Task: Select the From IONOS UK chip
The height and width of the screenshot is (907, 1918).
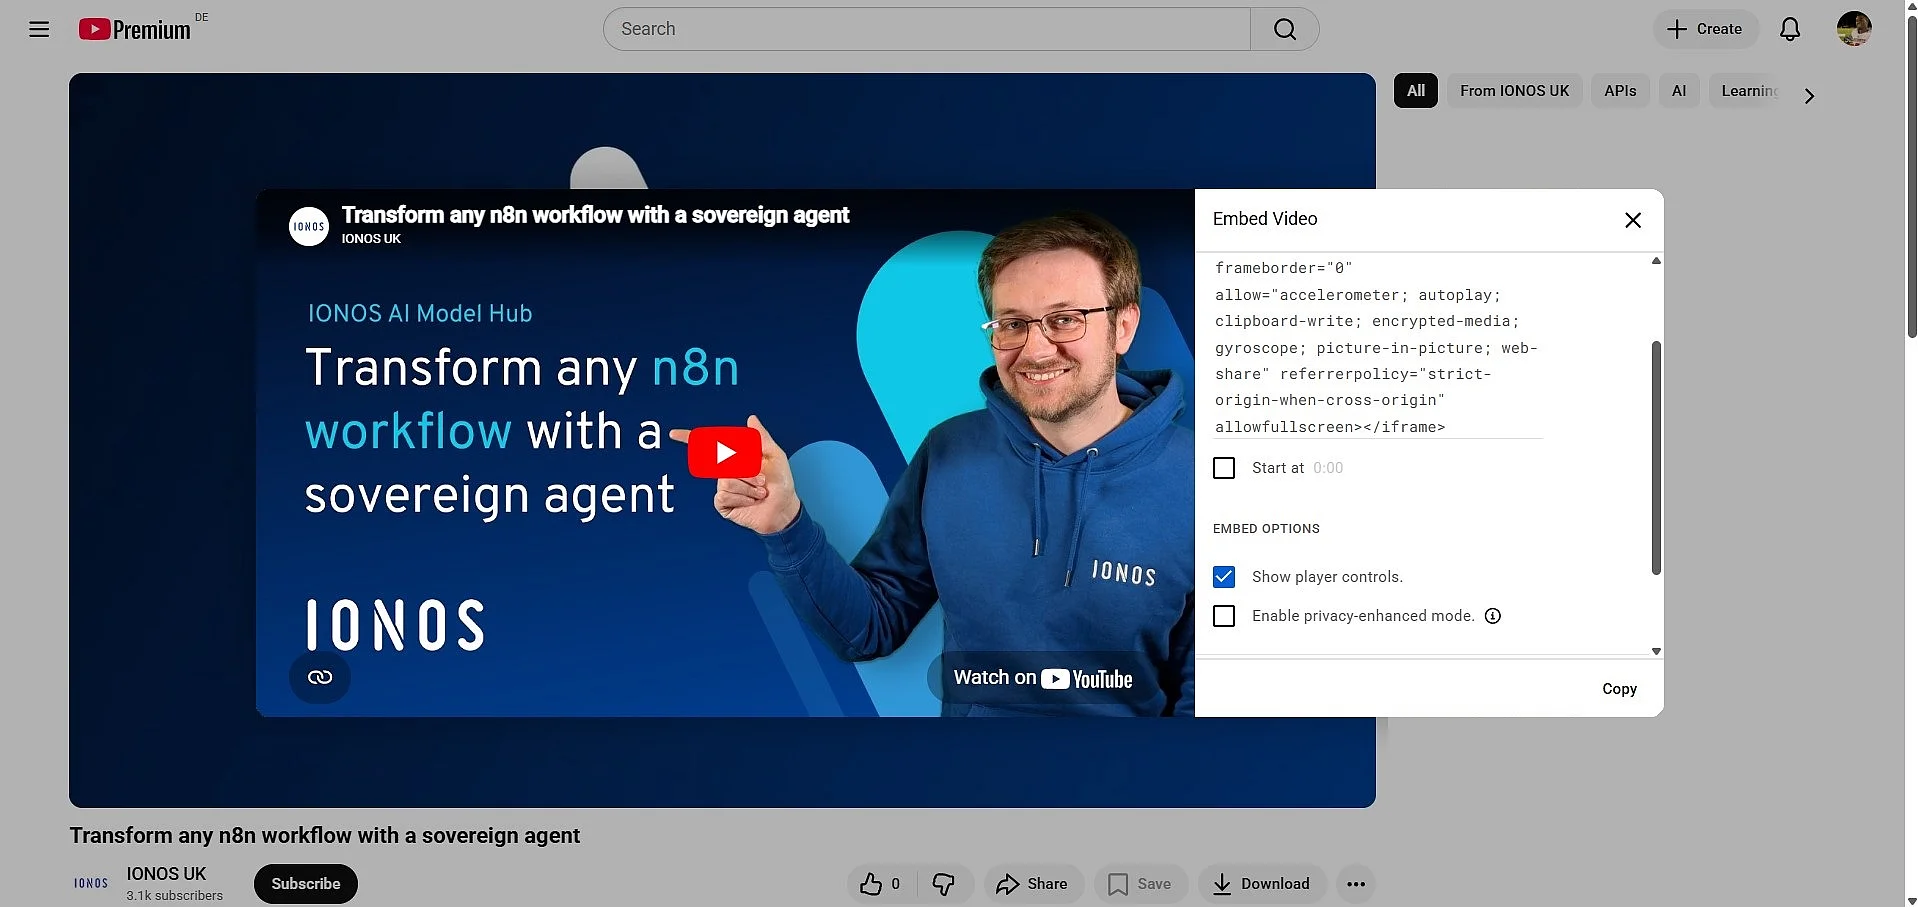Action: click(x=1515, y=91)
